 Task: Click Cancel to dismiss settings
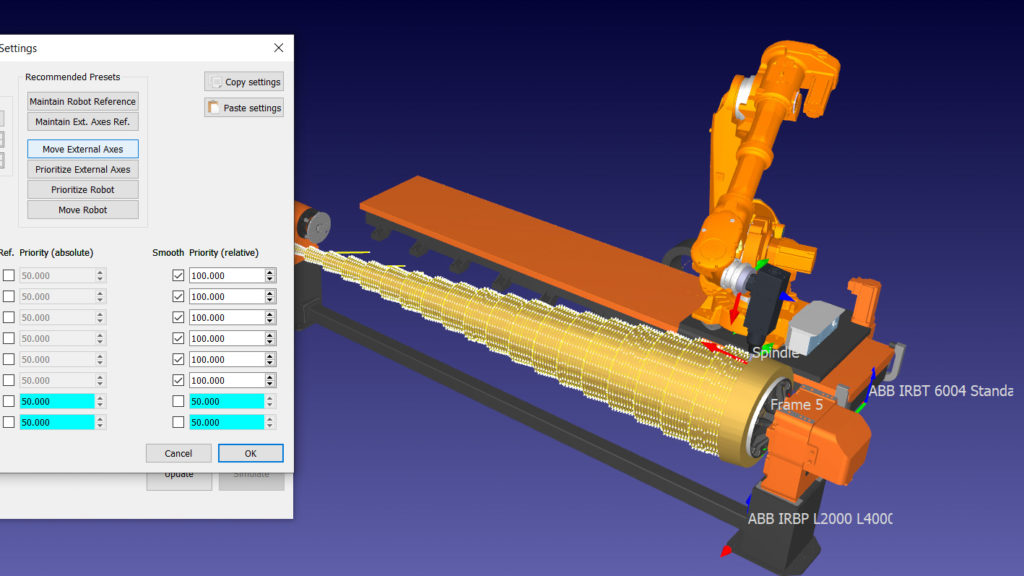coord(178,454)
